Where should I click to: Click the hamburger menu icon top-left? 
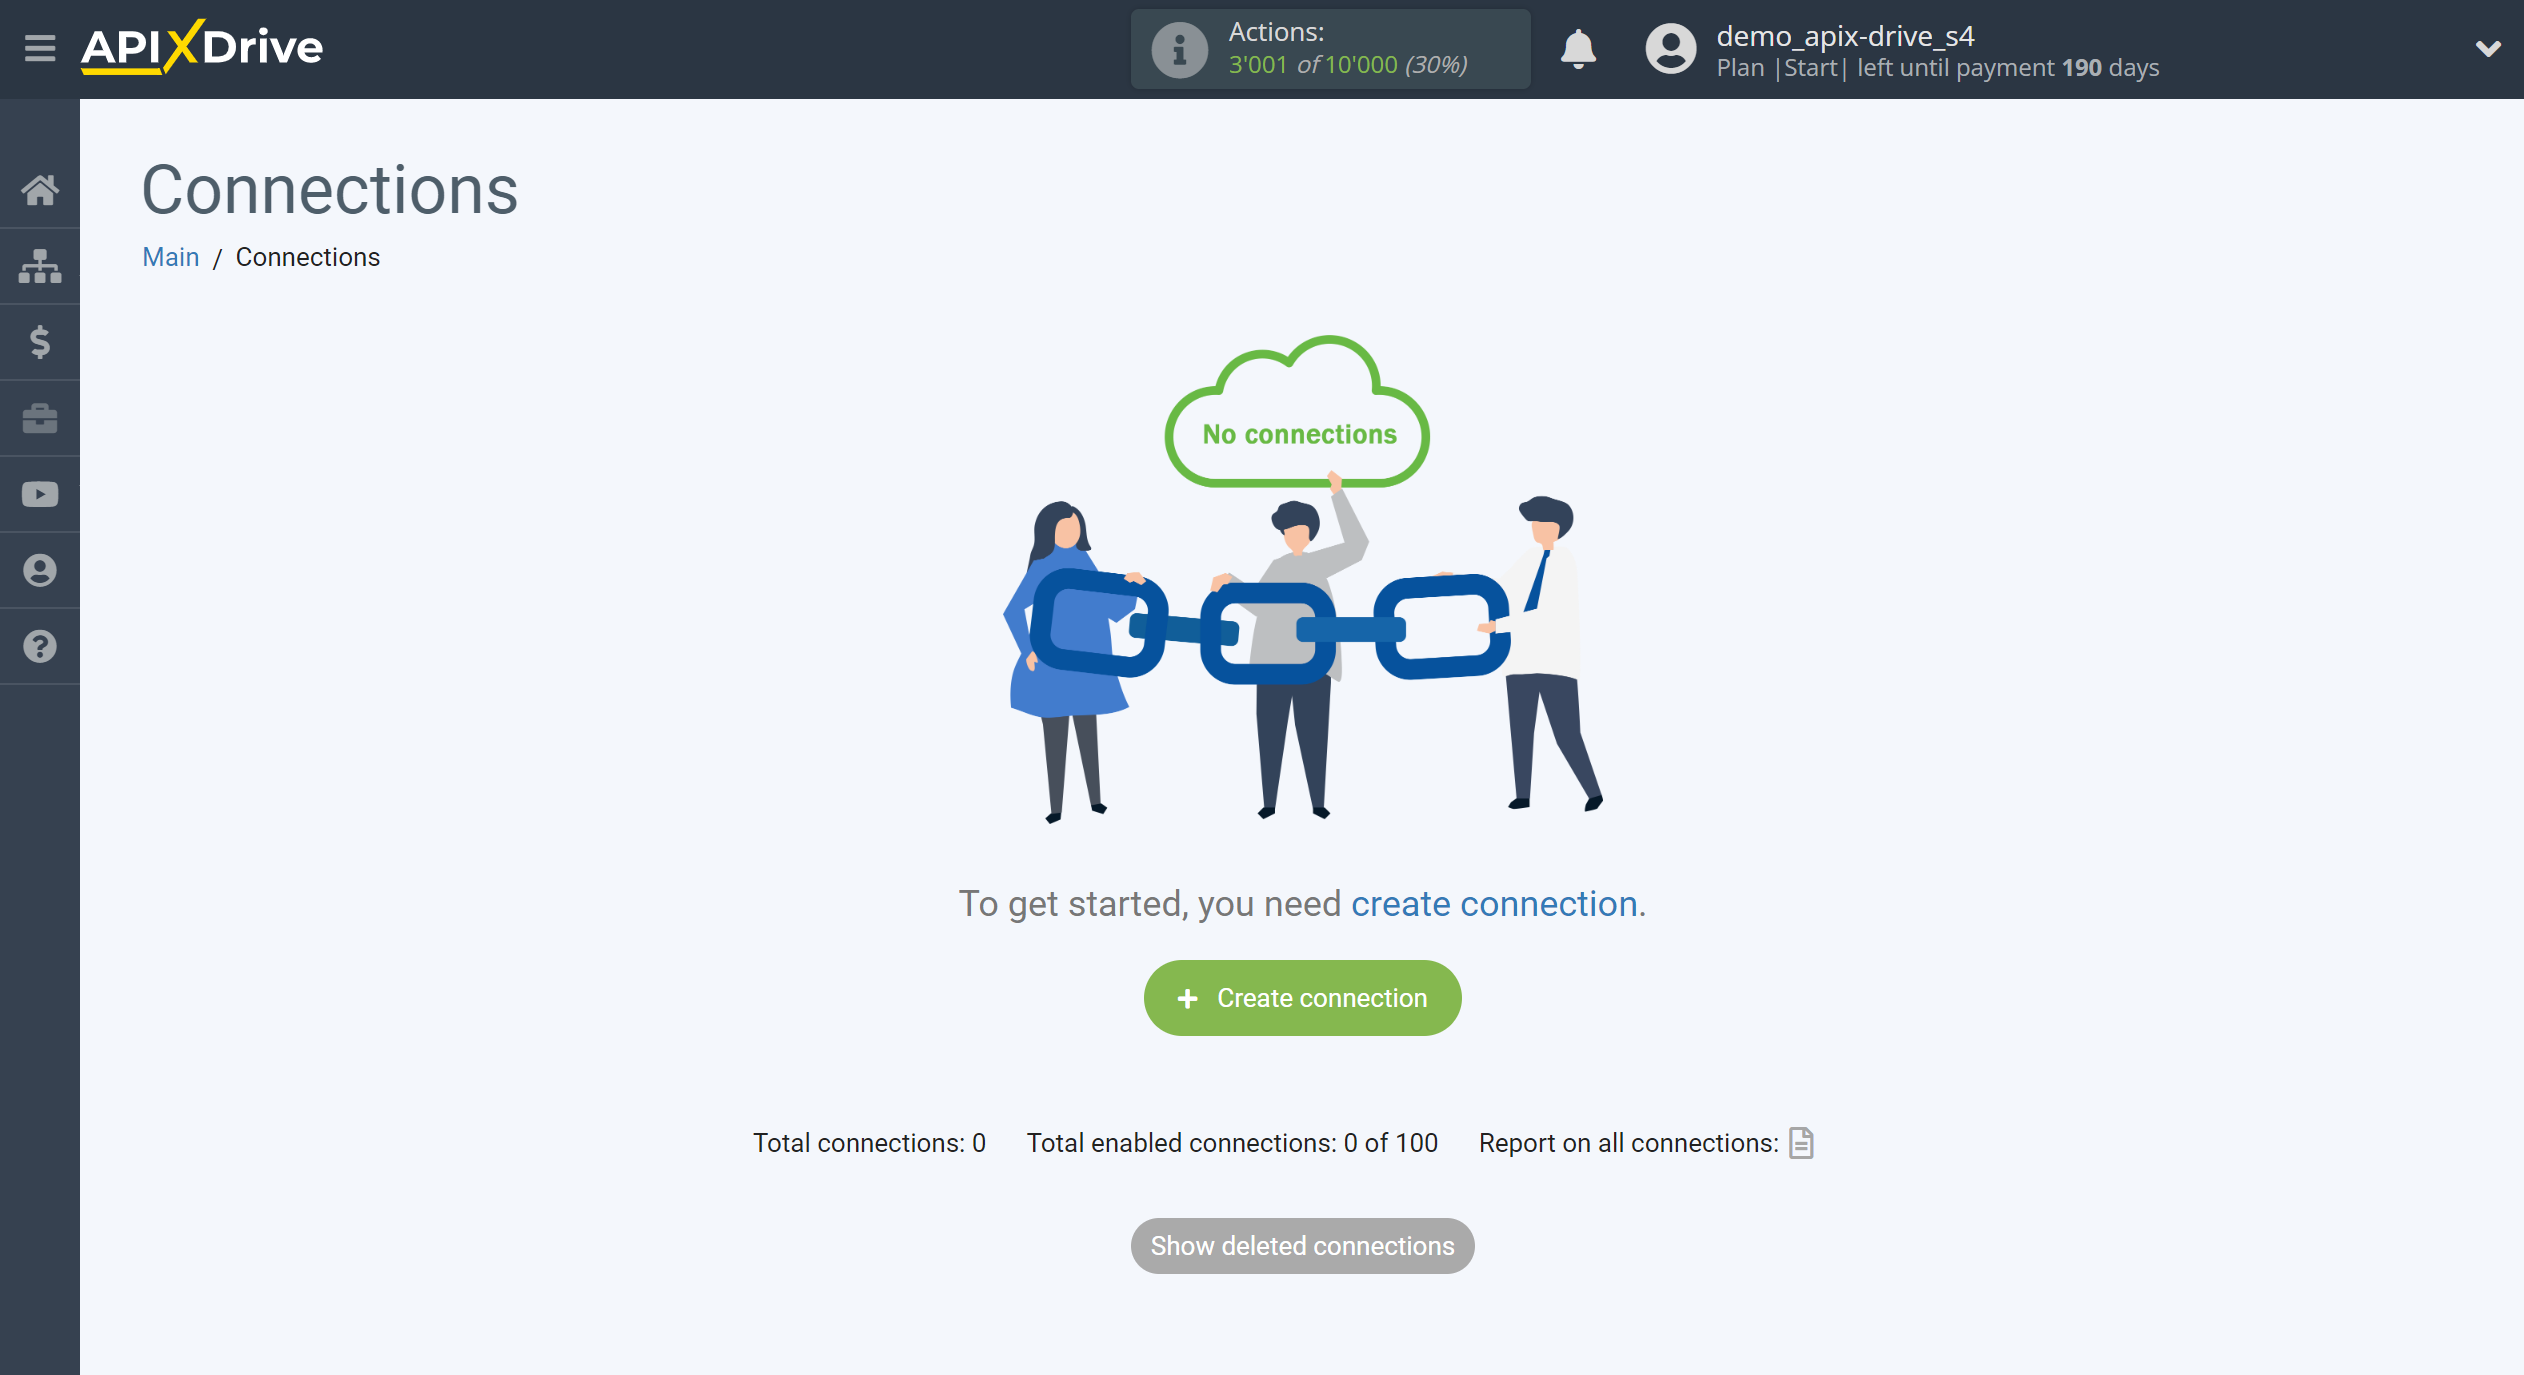pos(39,46)
